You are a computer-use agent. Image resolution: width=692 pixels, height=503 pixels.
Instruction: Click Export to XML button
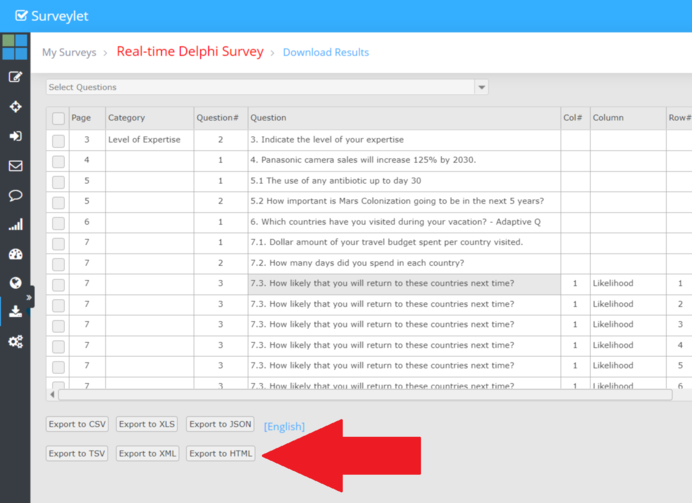click(x=147, y=453)
